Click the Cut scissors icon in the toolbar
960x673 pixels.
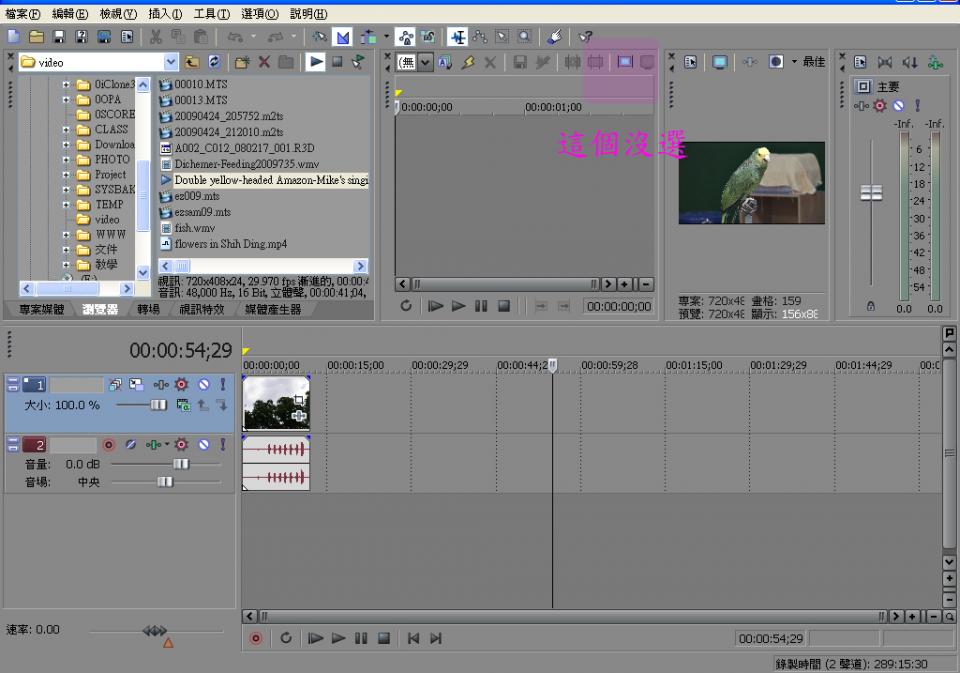156,37
